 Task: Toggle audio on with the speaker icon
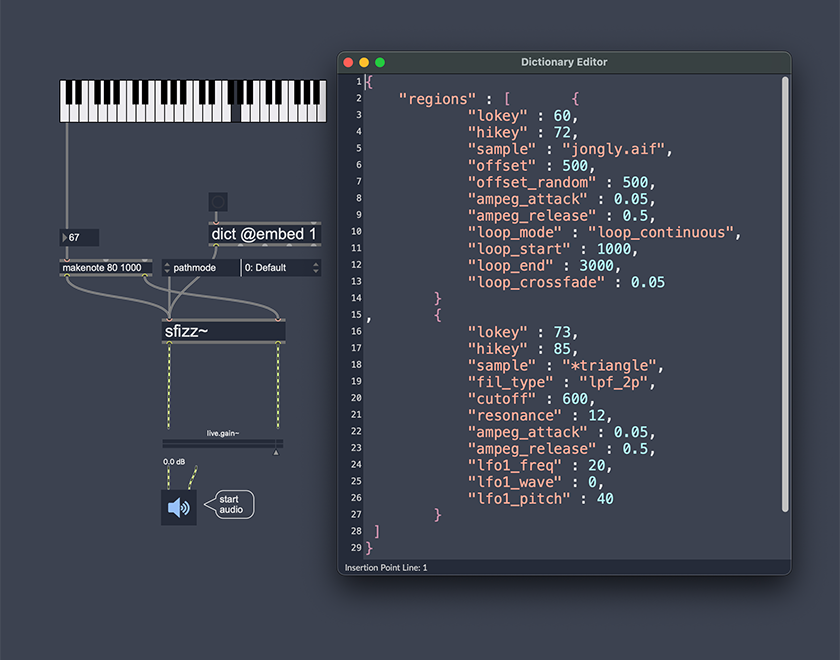tap(179, 507)
